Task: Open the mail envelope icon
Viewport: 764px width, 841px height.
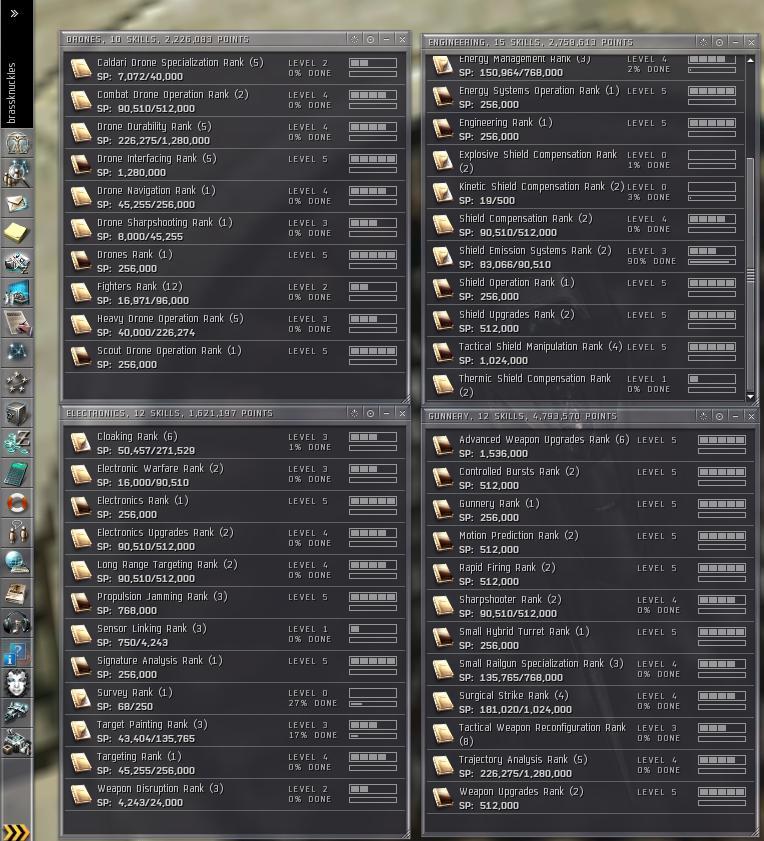Action: [x=17, y=203]
